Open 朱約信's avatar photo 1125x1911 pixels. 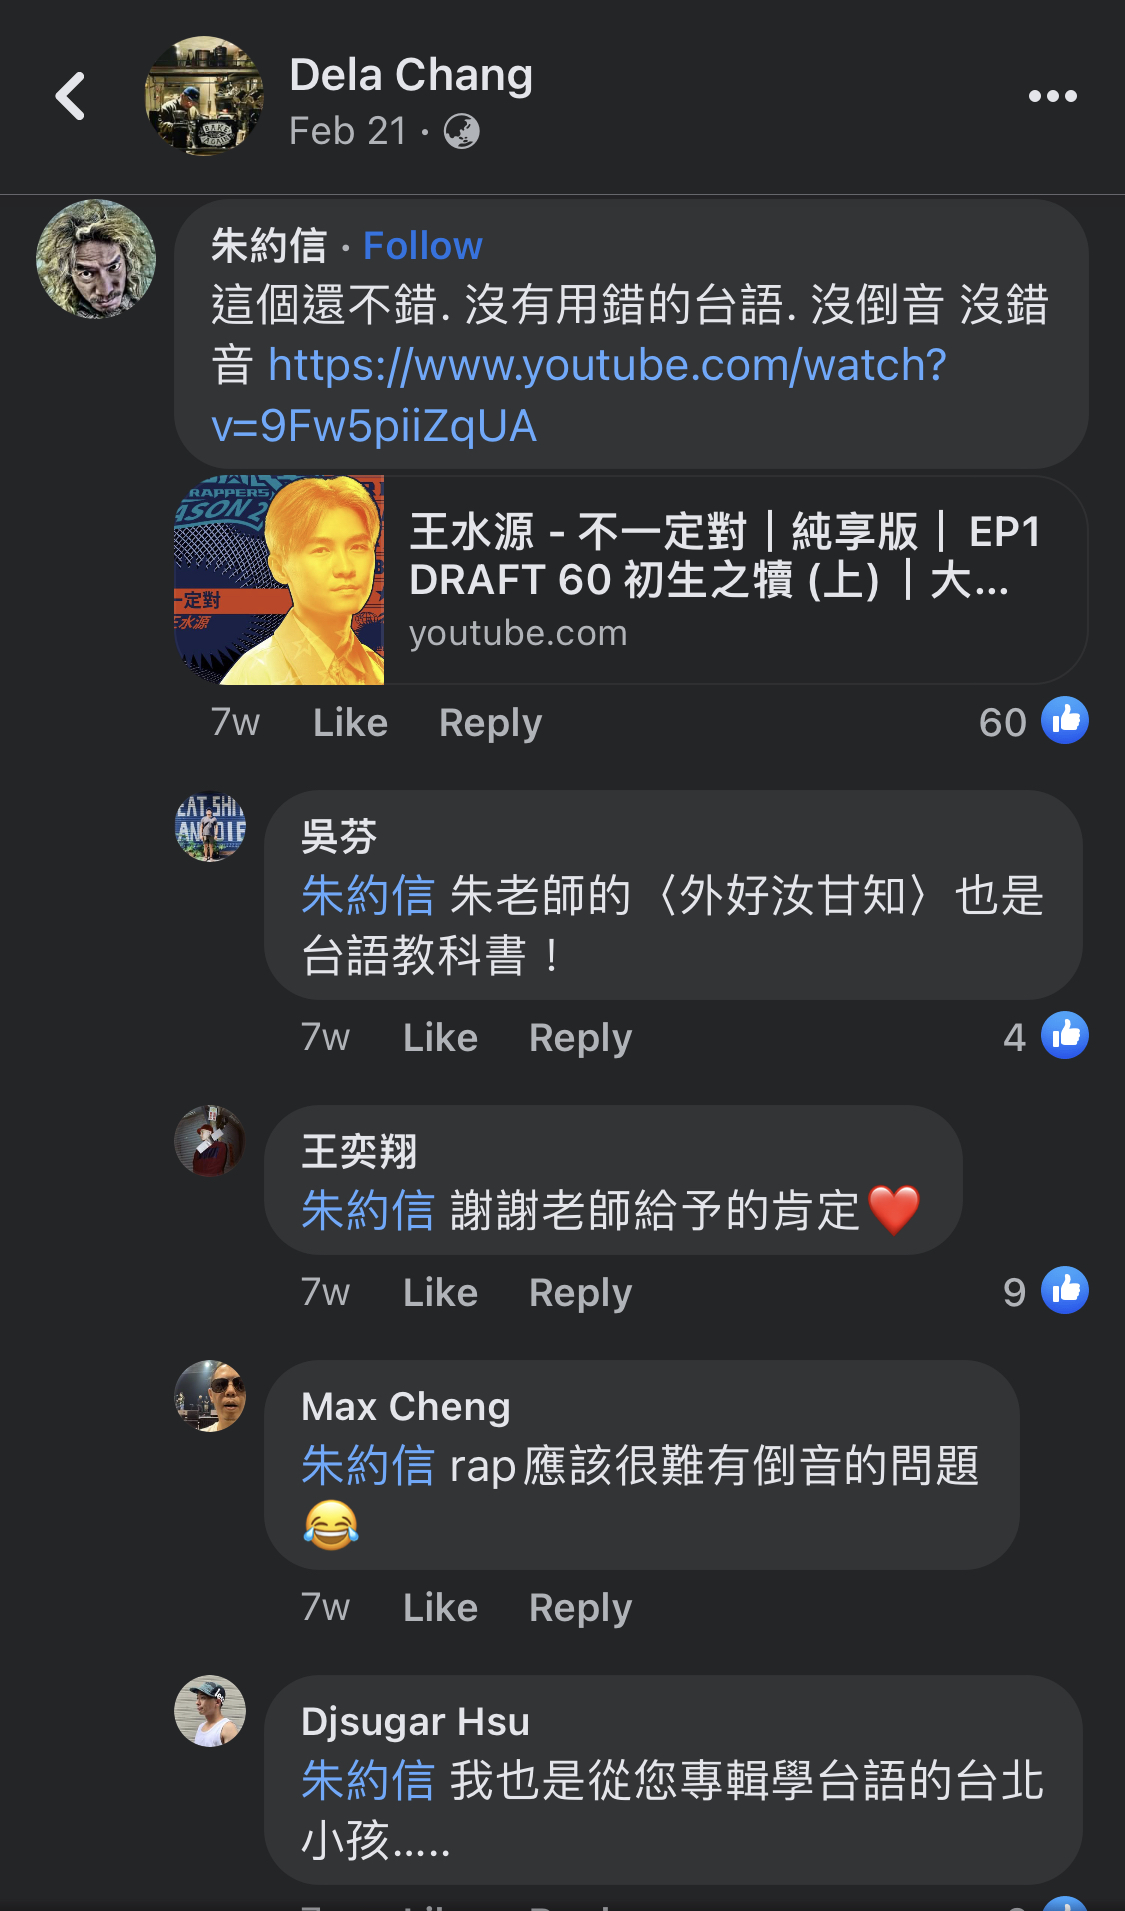pyautogui.click(x=96, y=259)
